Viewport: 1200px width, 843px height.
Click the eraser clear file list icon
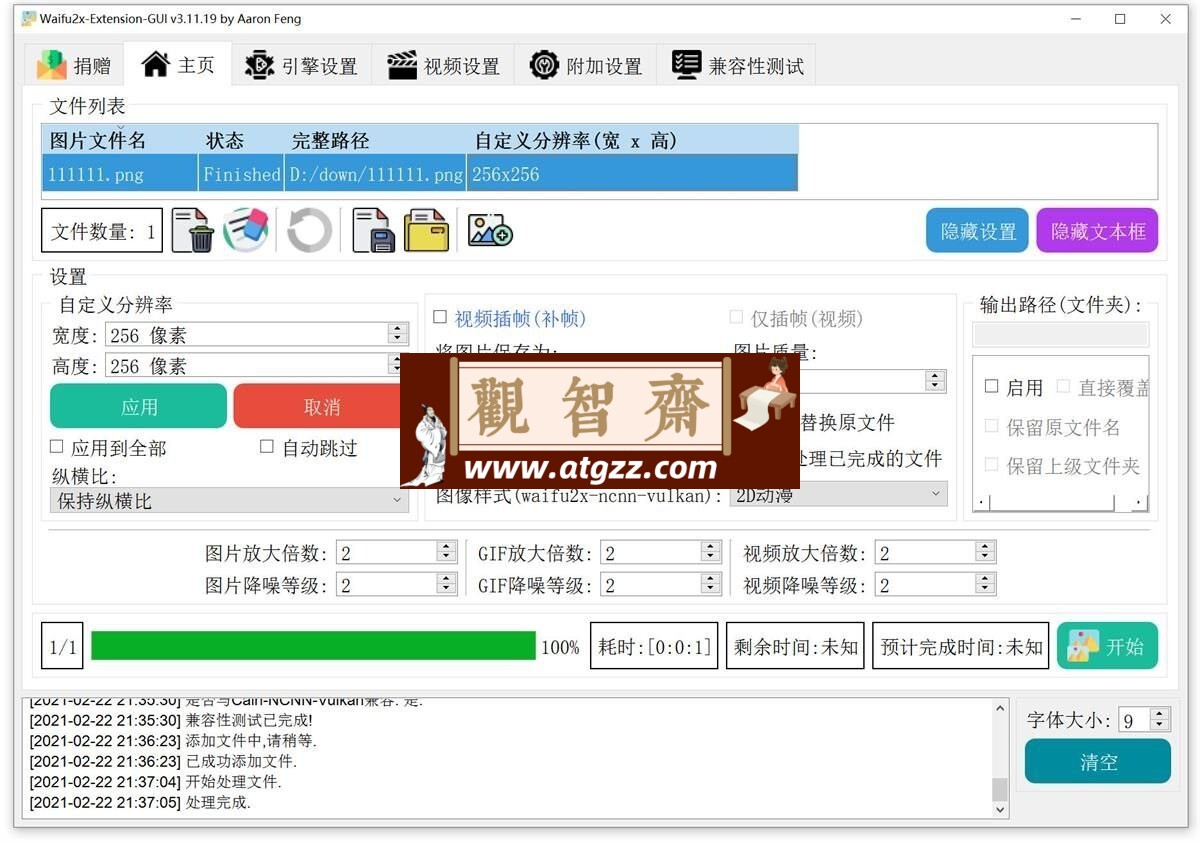pos(246,231)
